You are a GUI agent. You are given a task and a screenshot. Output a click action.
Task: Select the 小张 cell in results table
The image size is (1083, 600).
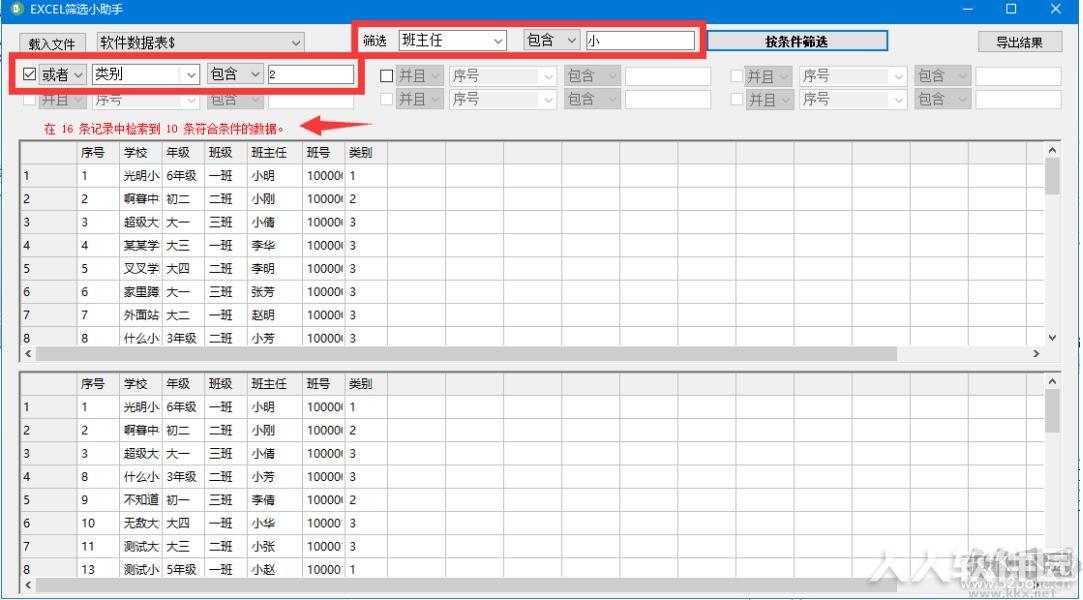274,546
